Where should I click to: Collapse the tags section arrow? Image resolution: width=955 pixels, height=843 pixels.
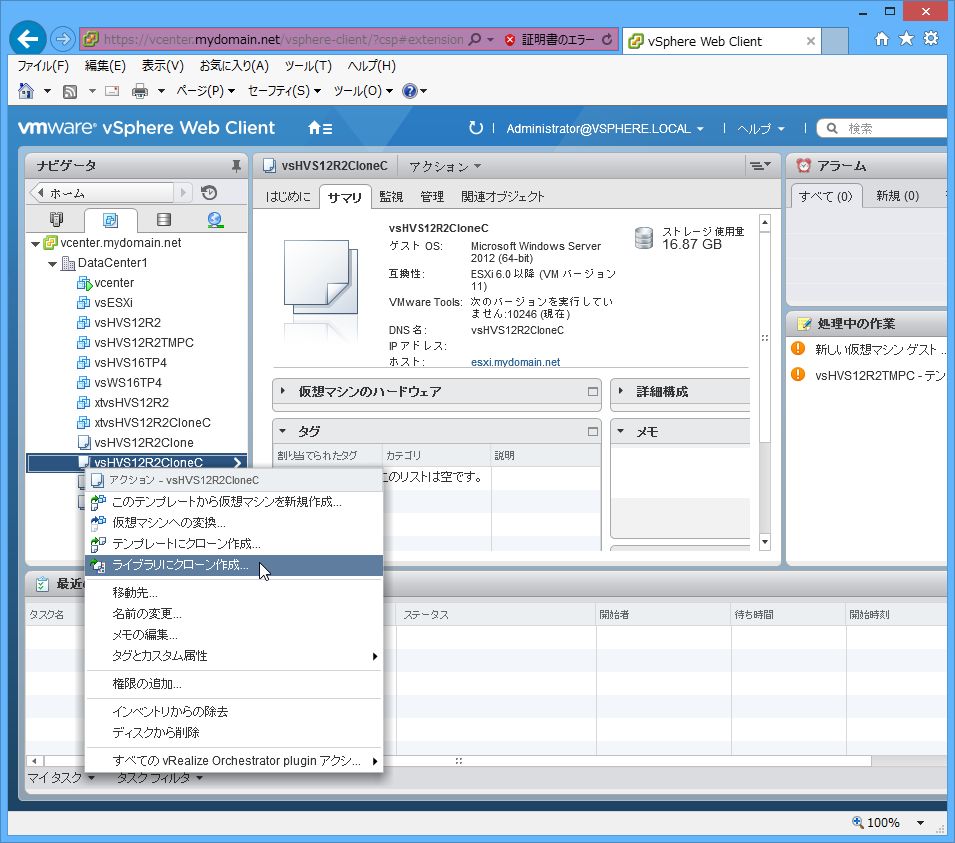click(283, 431)
